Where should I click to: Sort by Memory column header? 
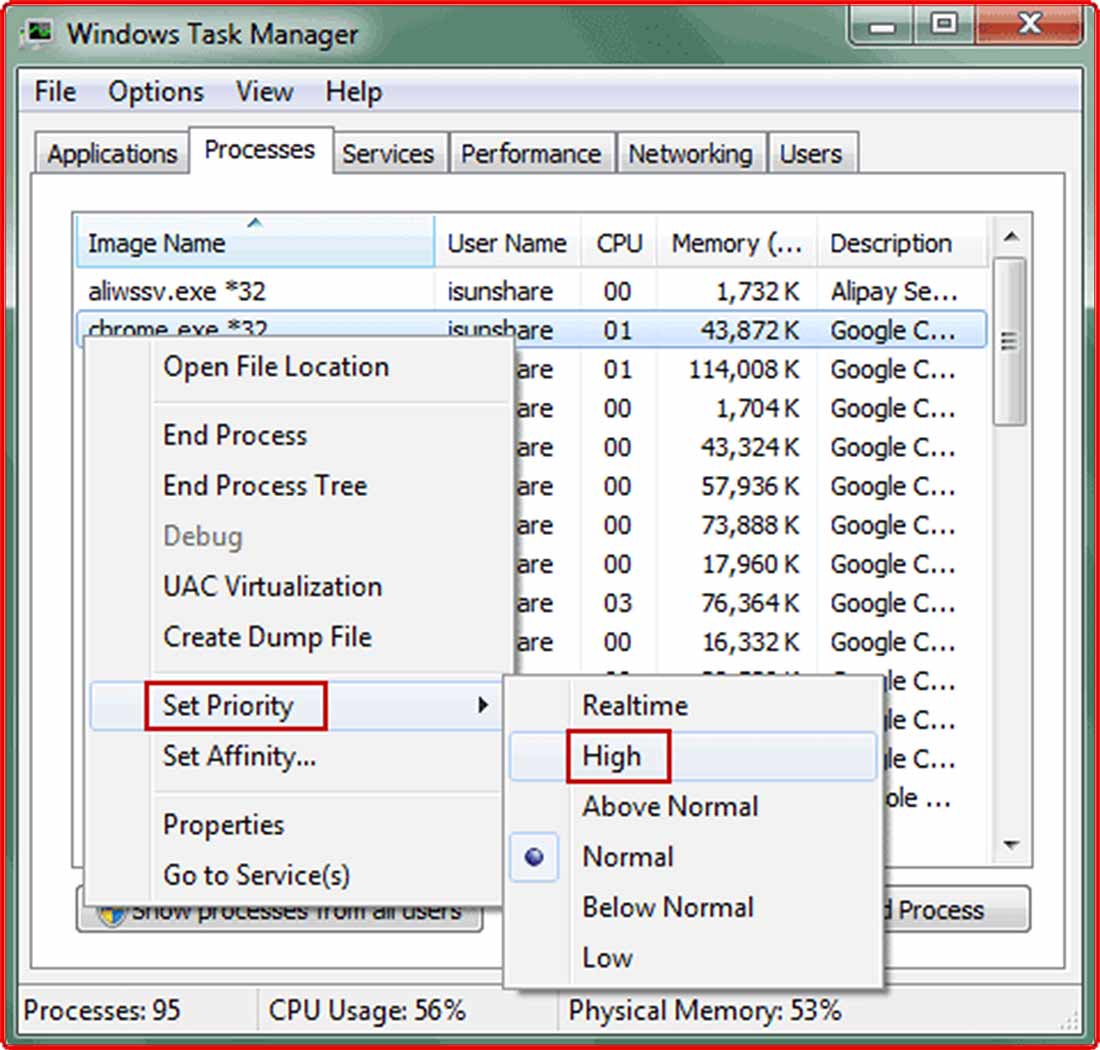[737, 242]
